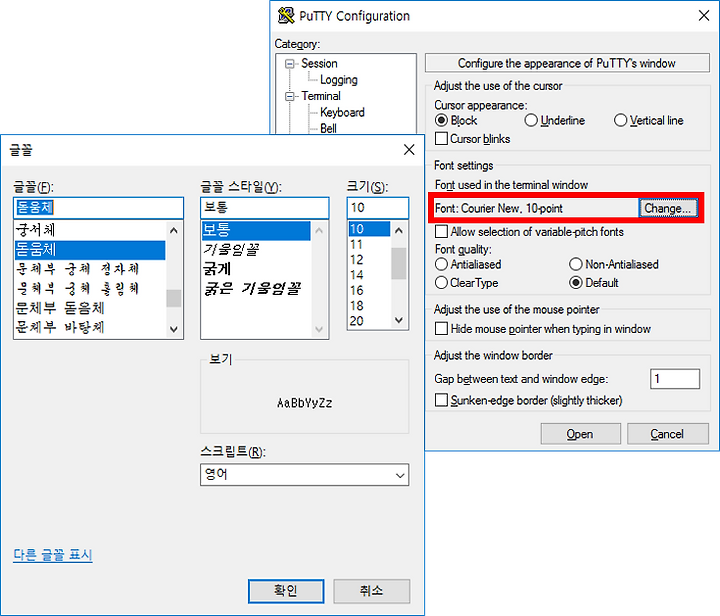
Task: Click size list scroll up arrow
Action: (399, 230)
